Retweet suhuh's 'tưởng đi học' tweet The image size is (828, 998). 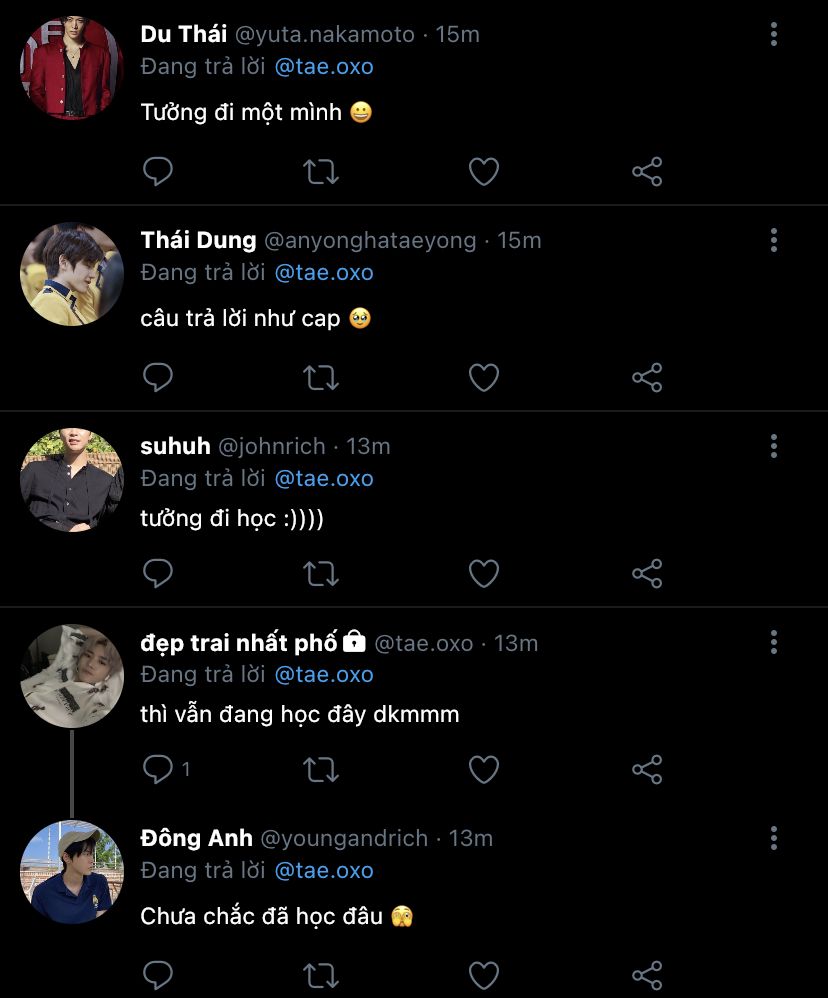click(321, 573)
